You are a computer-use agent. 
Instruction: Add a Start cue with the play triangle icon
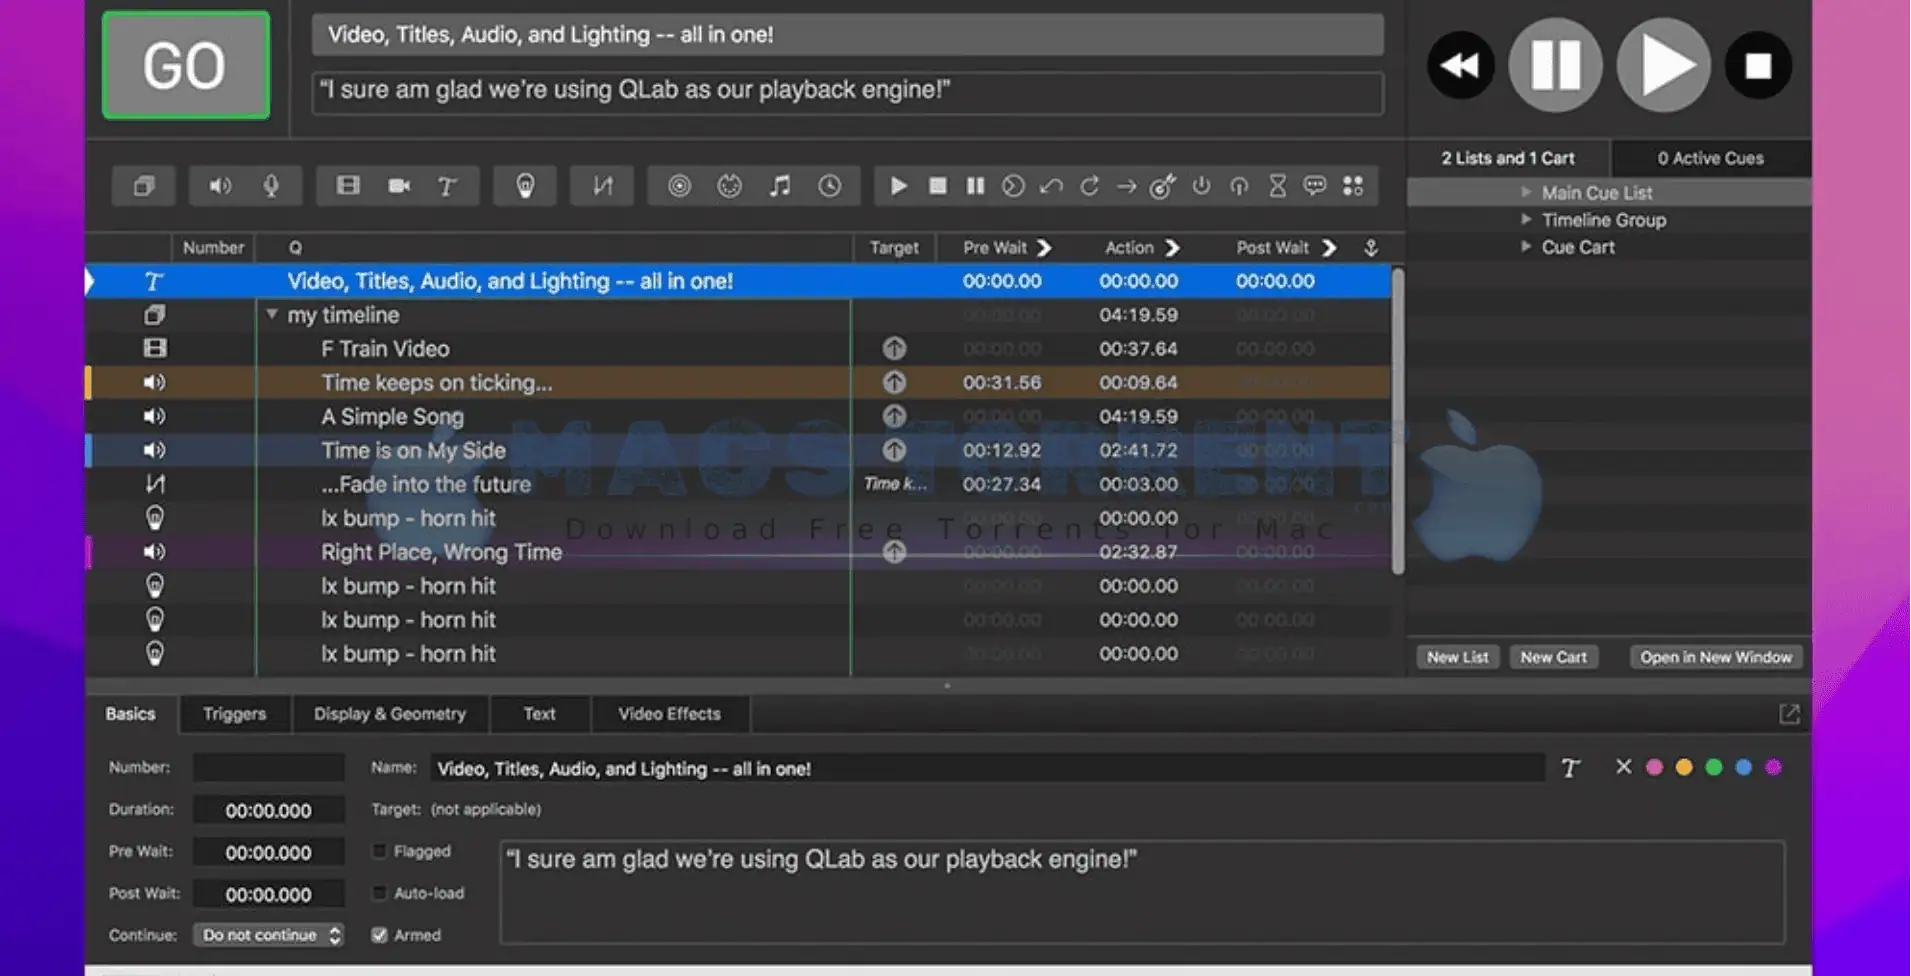point(898,186)
